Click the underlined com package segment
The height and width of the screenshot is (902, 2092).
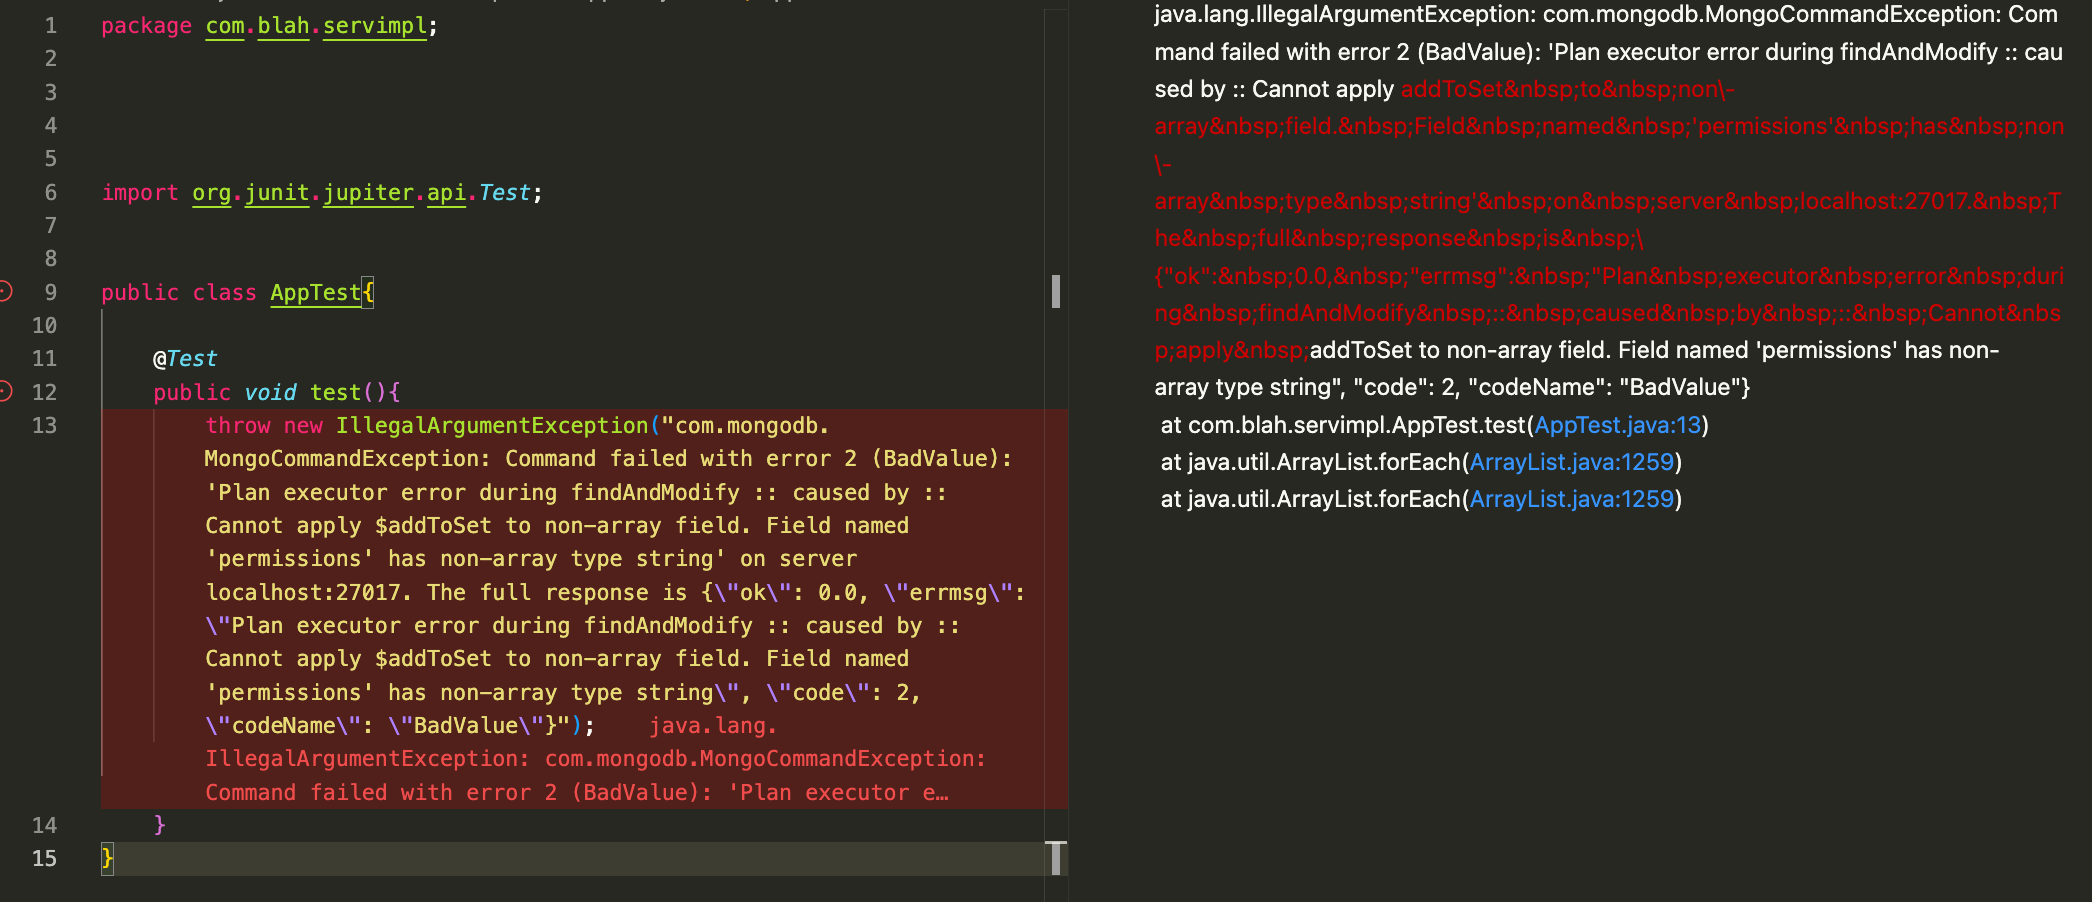click(x=223, y=25)
